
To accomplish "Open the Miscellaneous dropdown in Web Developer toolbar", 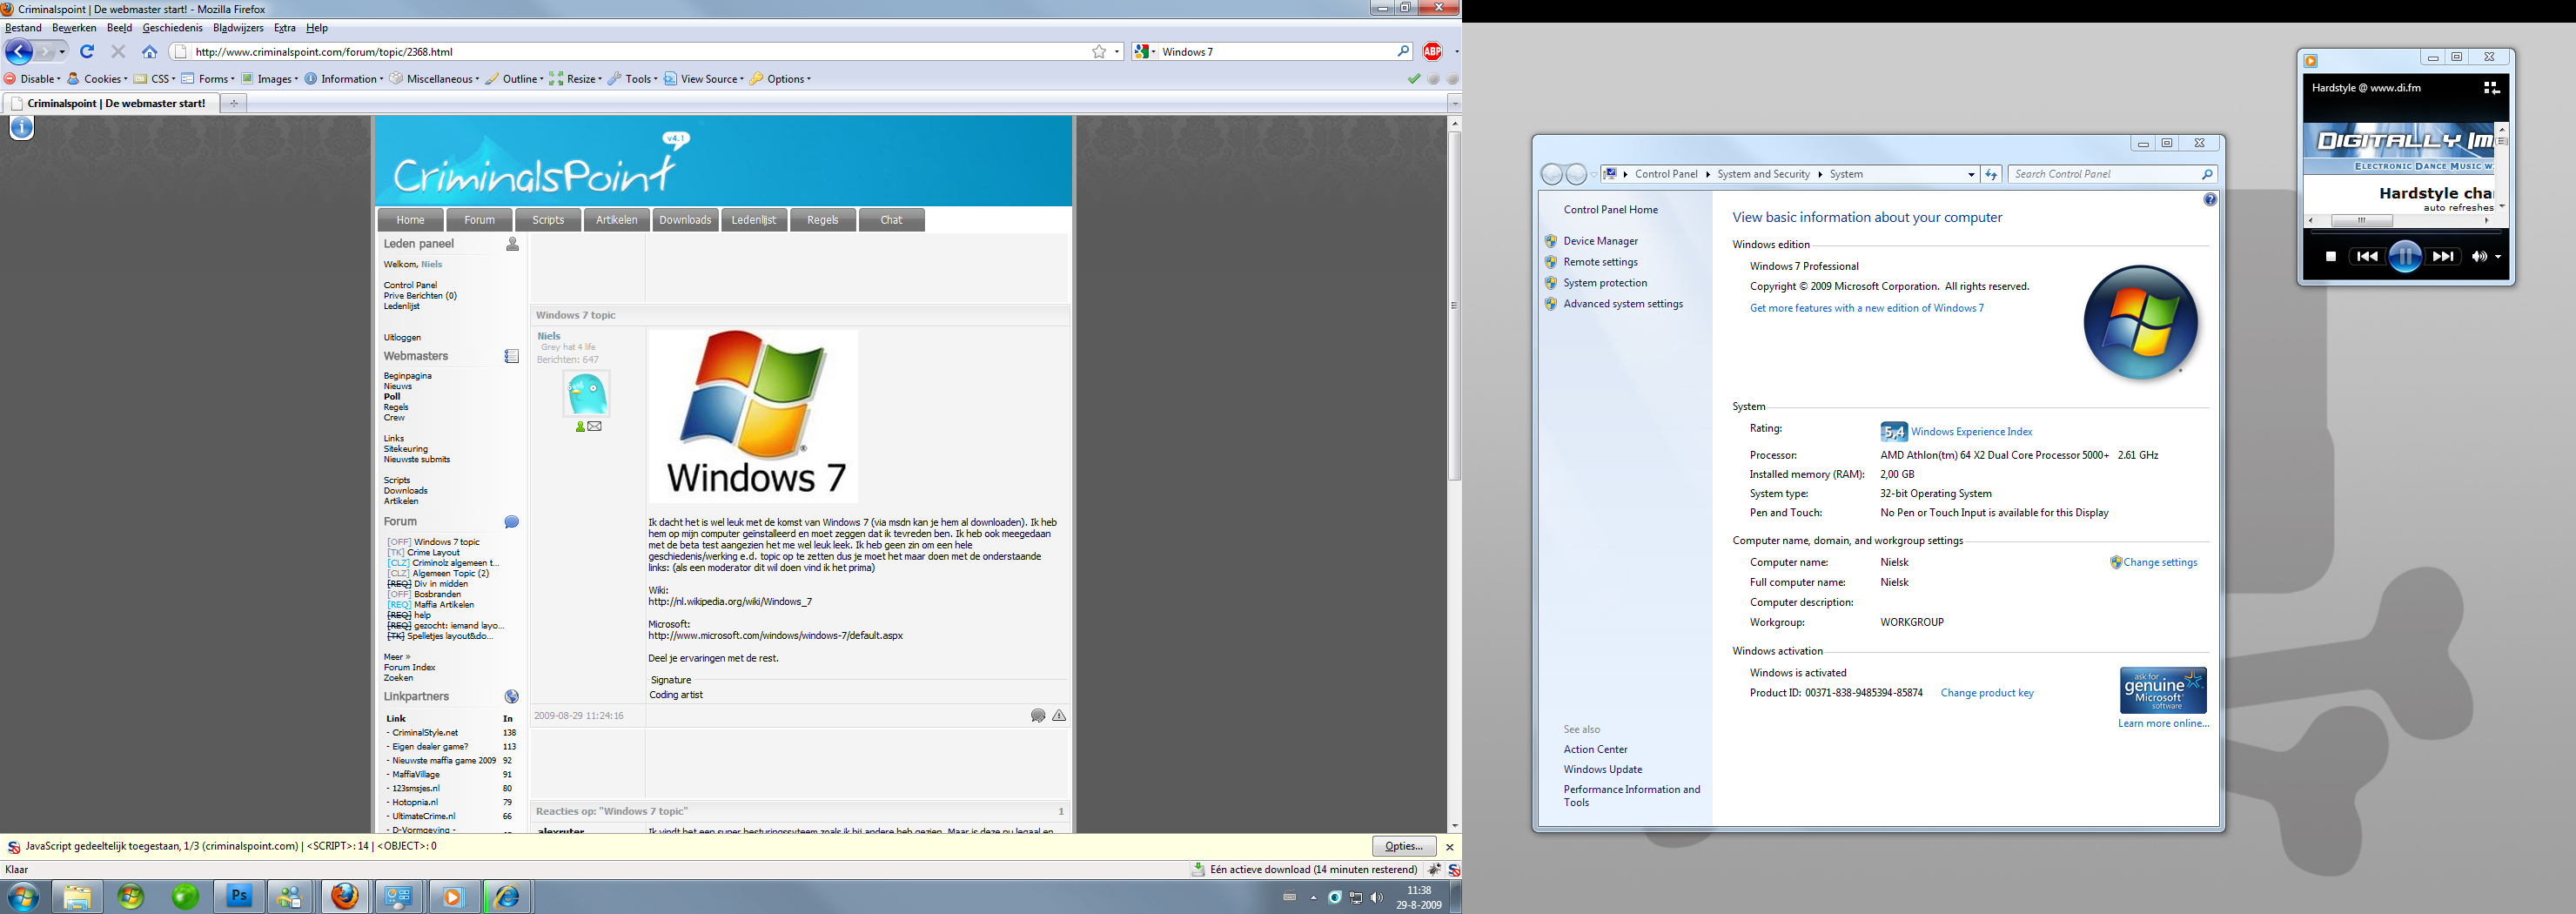I will (434, 79).
